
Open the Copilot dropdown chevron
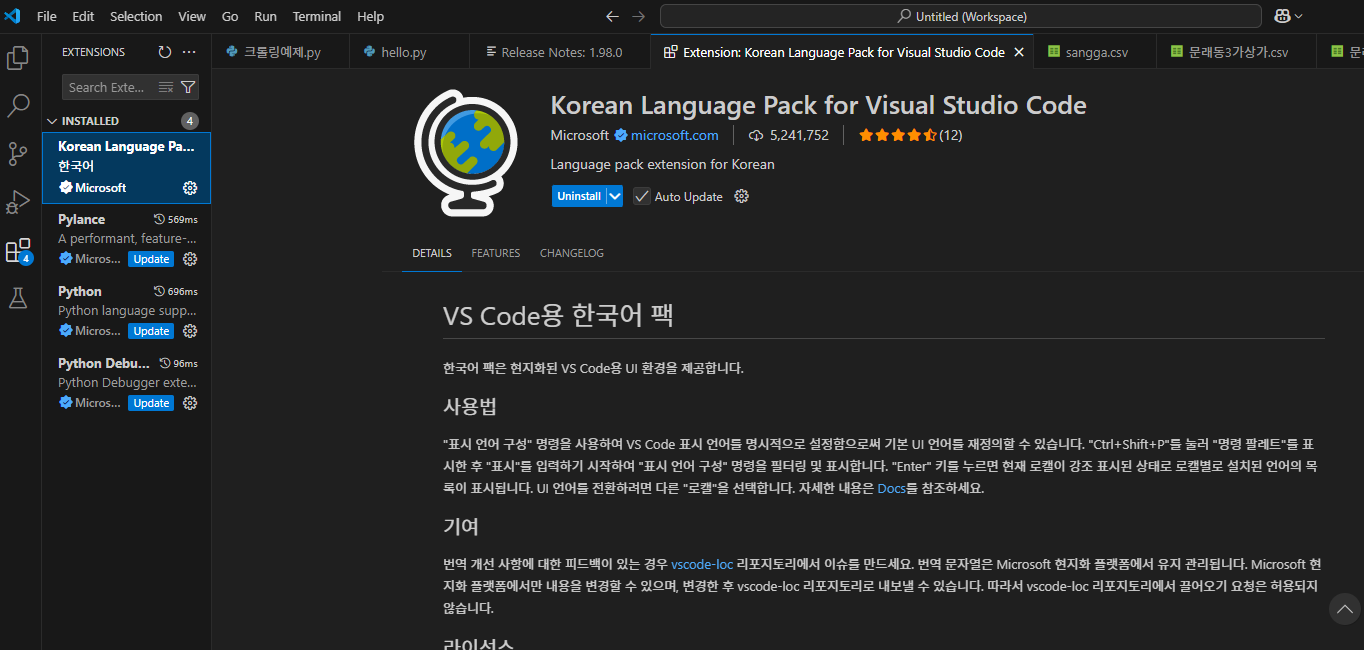[1298, 16]
